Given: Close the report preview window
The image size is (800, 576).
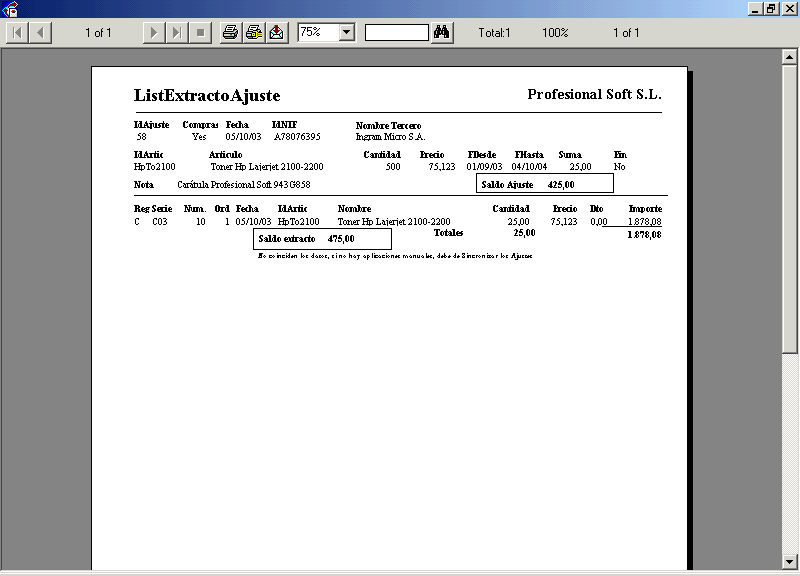Looking at the screenshot, I should coord(788,8).
